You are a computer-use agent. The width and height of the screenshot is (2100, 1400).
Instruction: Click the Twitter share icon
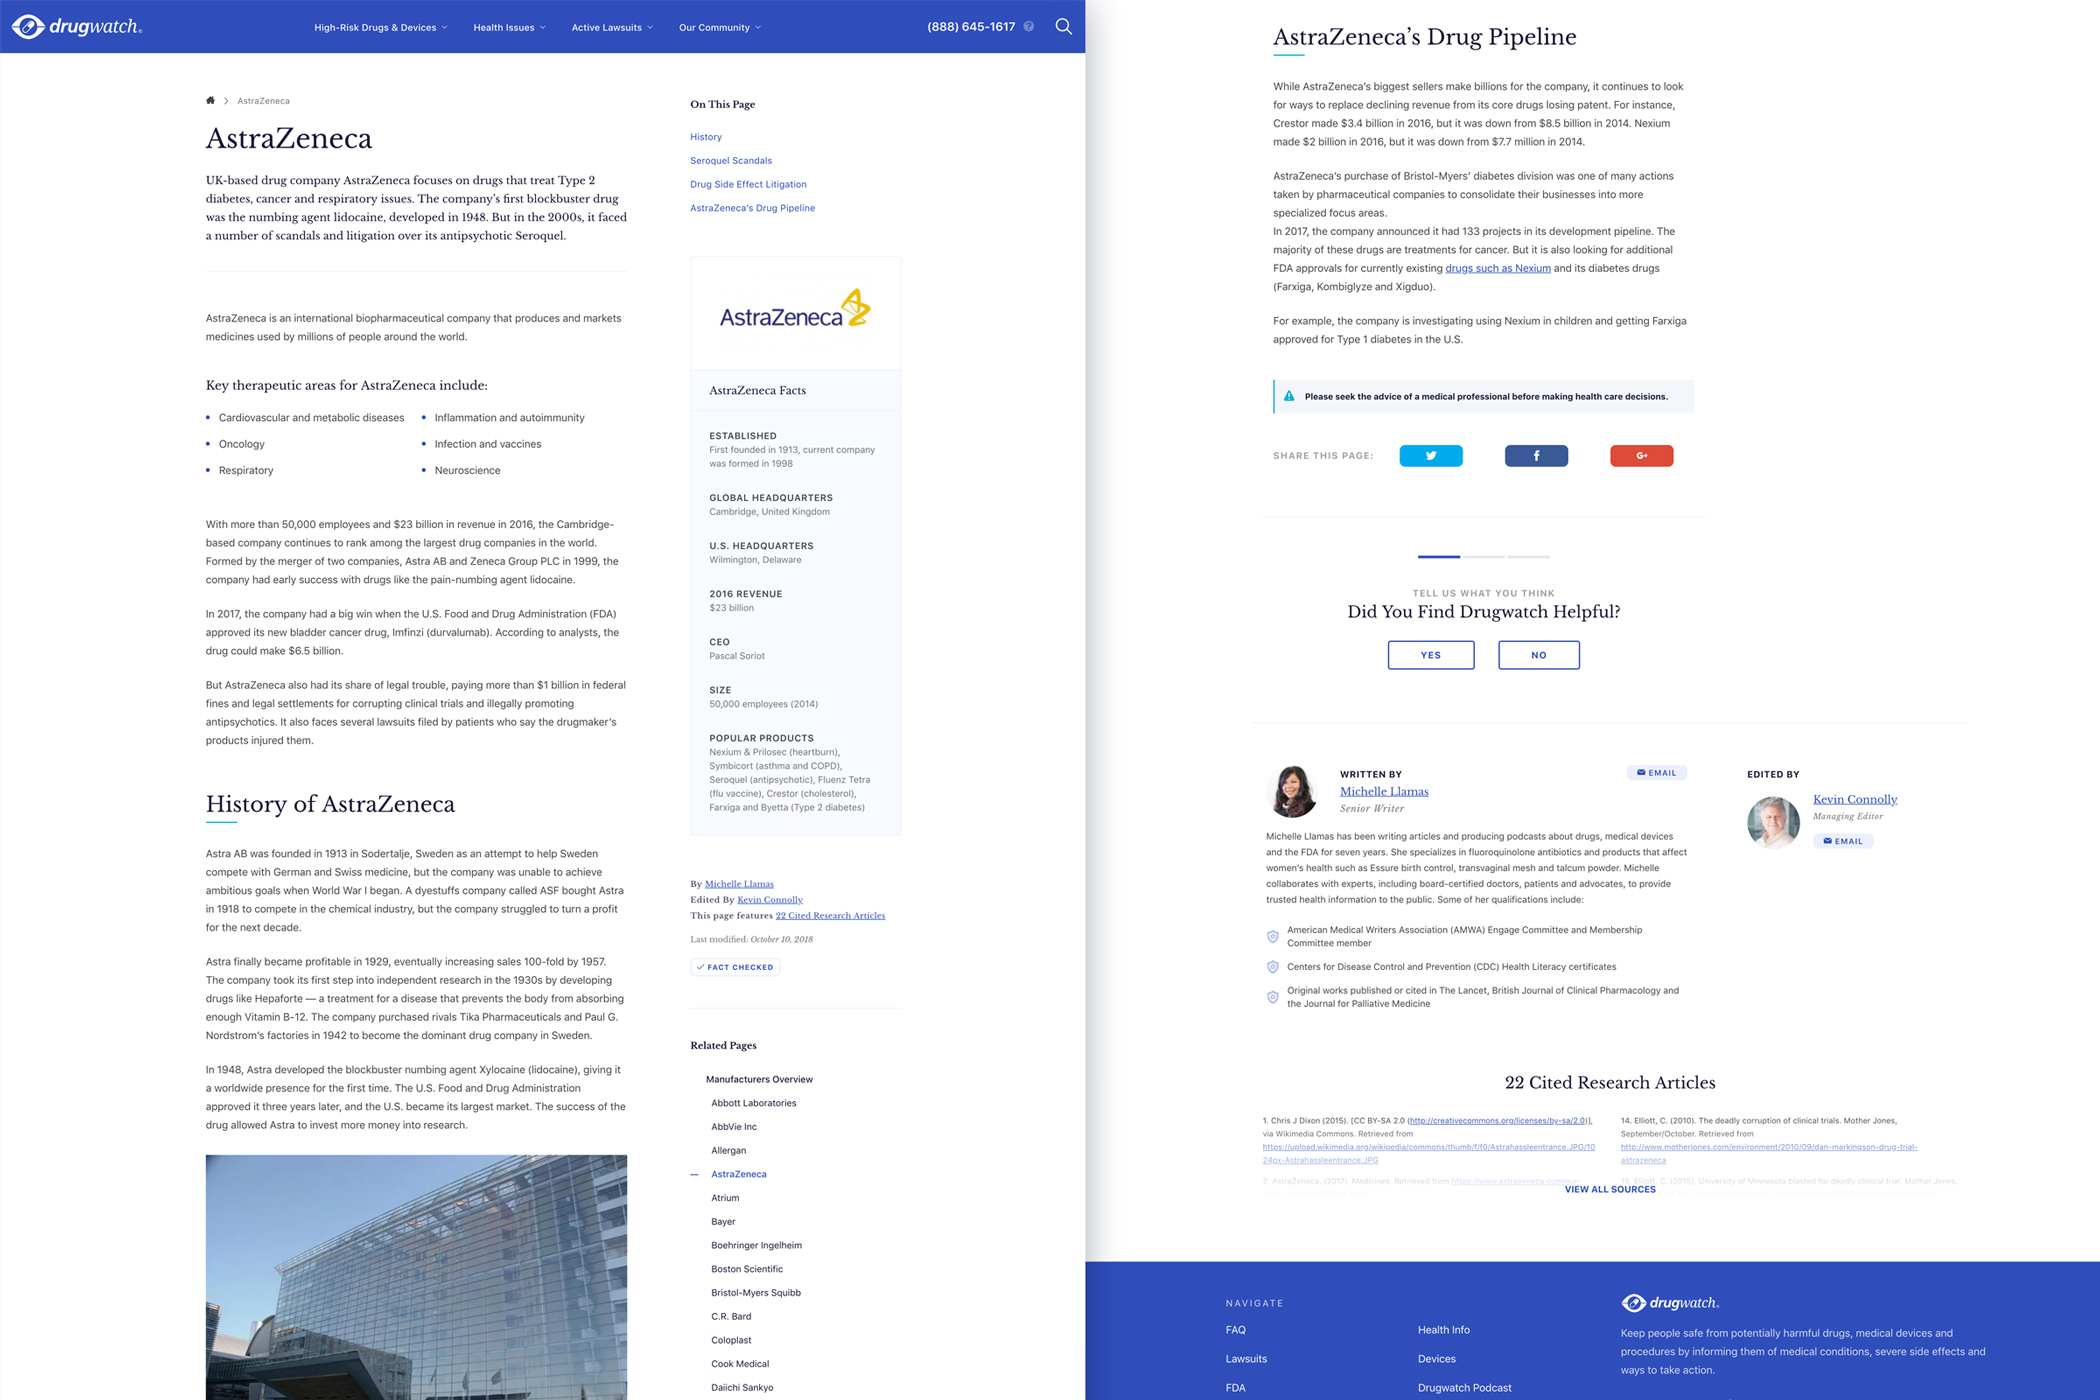click(x=1430, y=456)
